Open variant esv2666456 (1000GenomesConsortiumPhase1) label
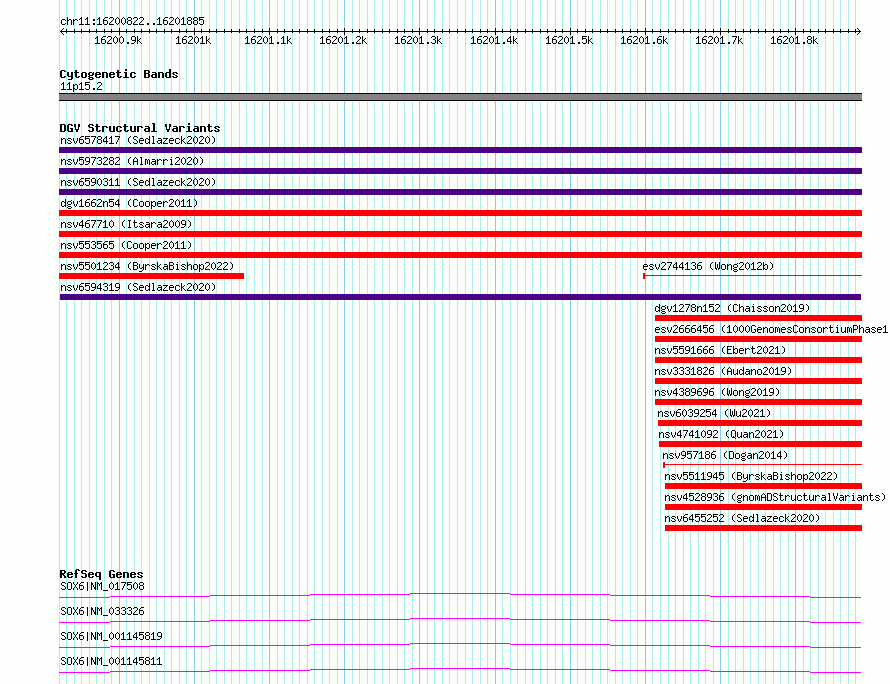890x684 pixels. point(771,329)
